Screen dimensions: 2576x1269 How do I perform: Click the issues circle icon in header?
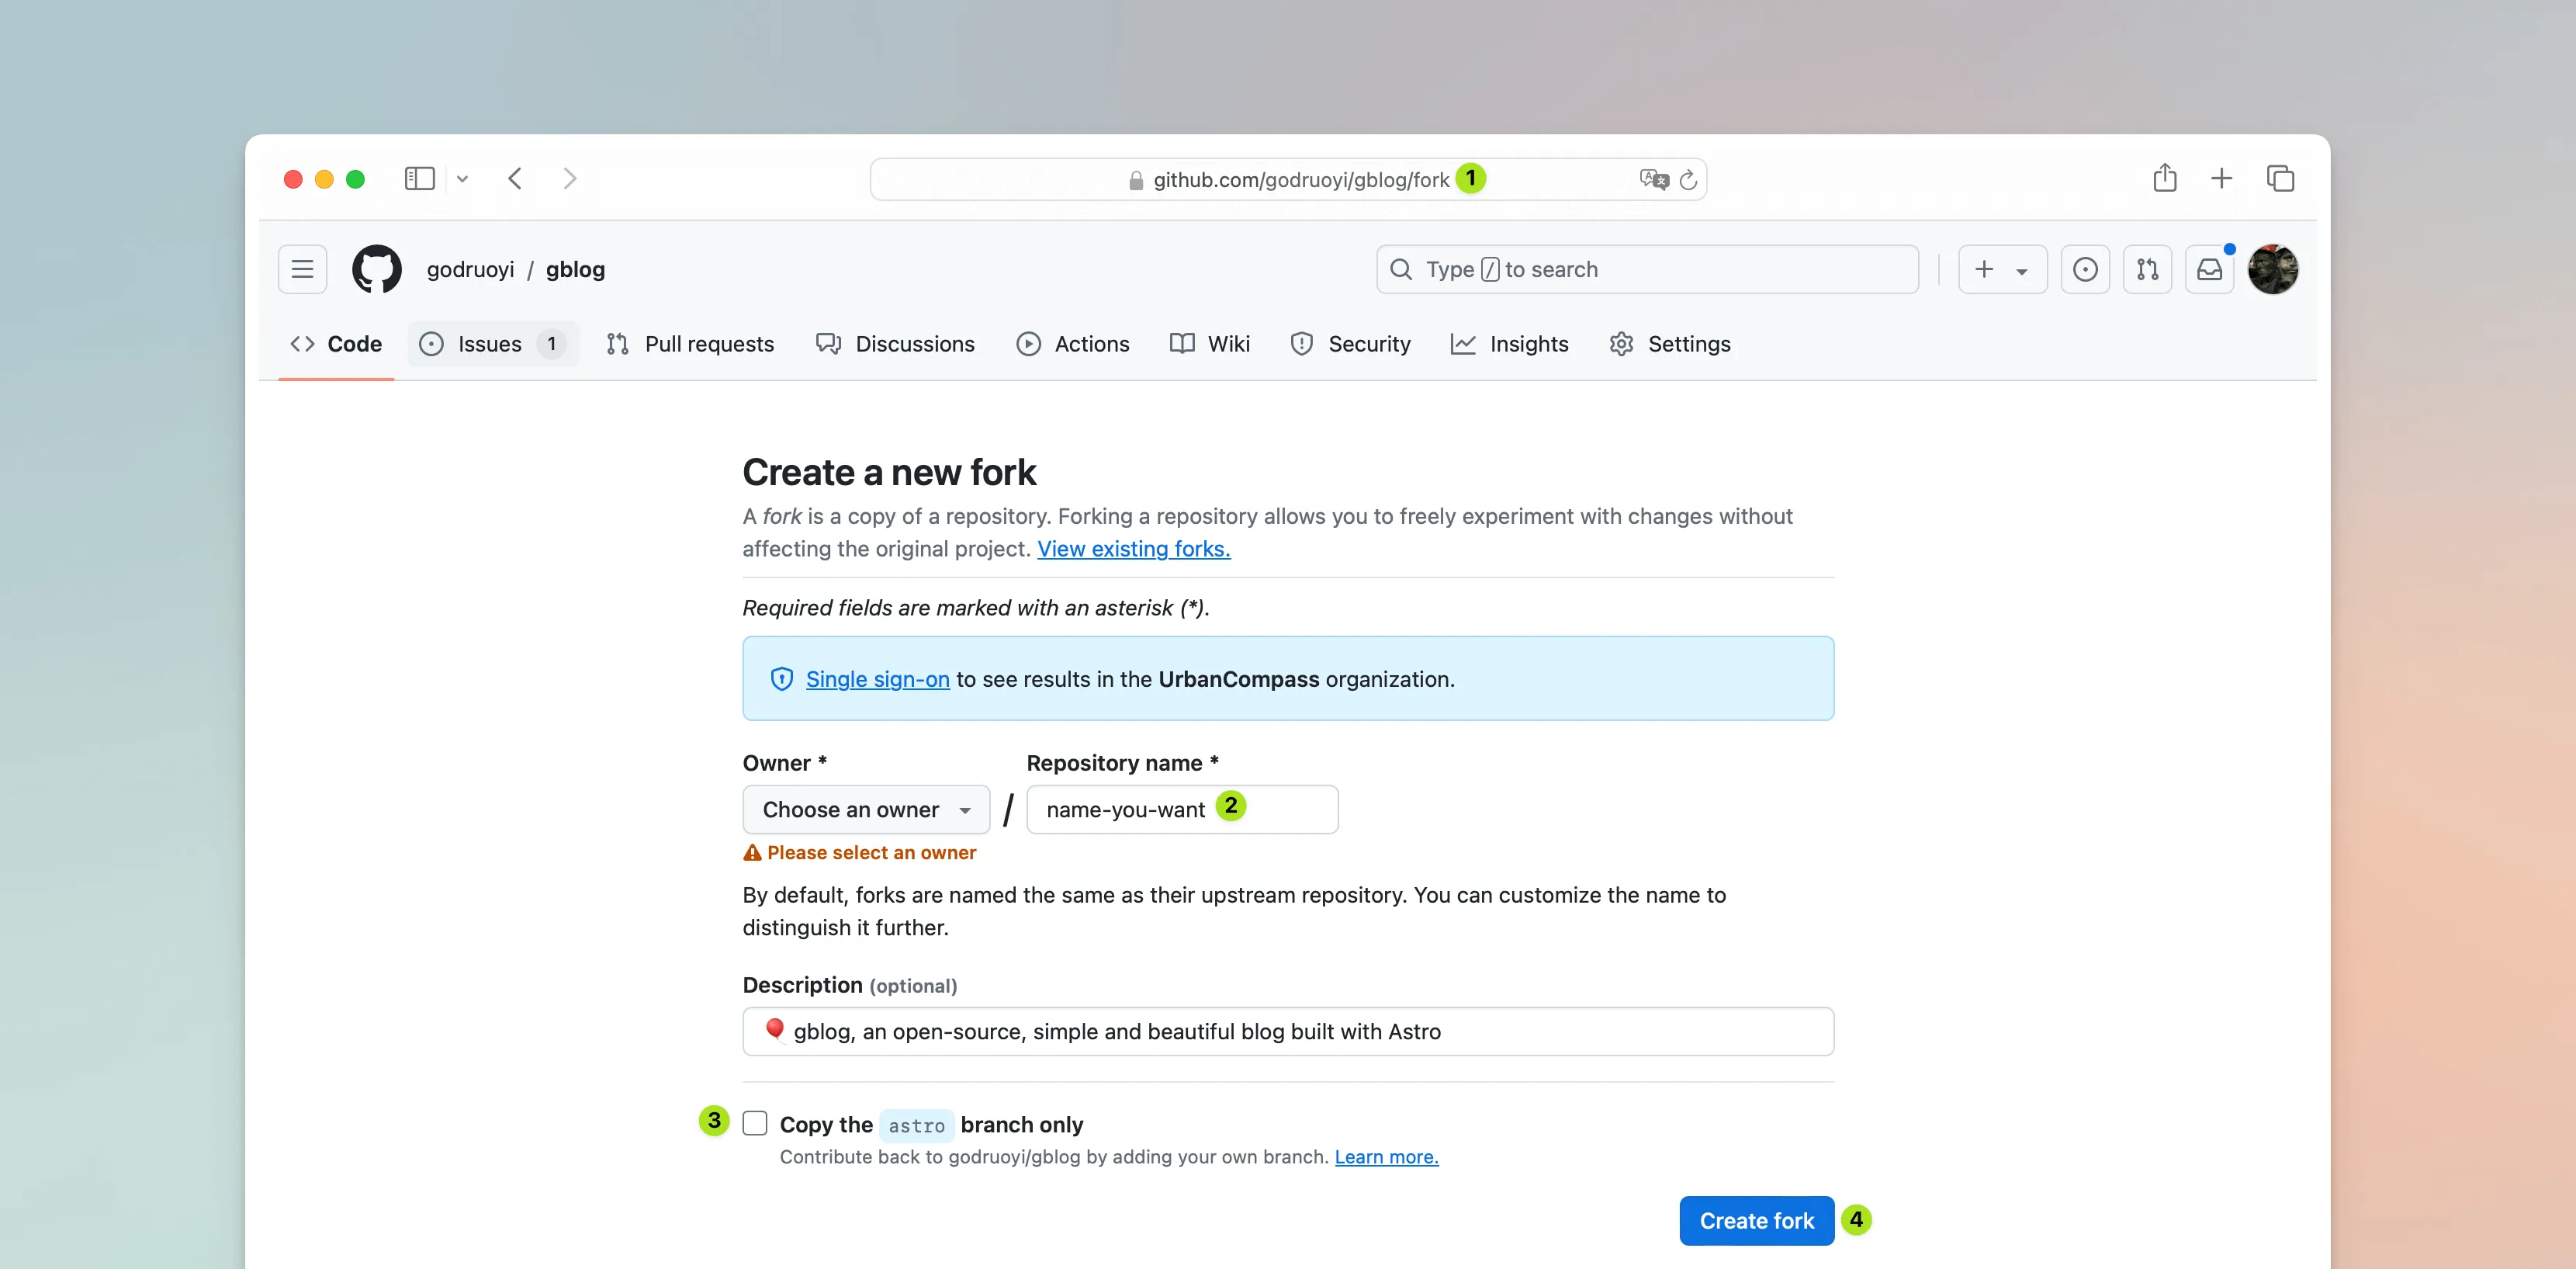coord(2085,269)
